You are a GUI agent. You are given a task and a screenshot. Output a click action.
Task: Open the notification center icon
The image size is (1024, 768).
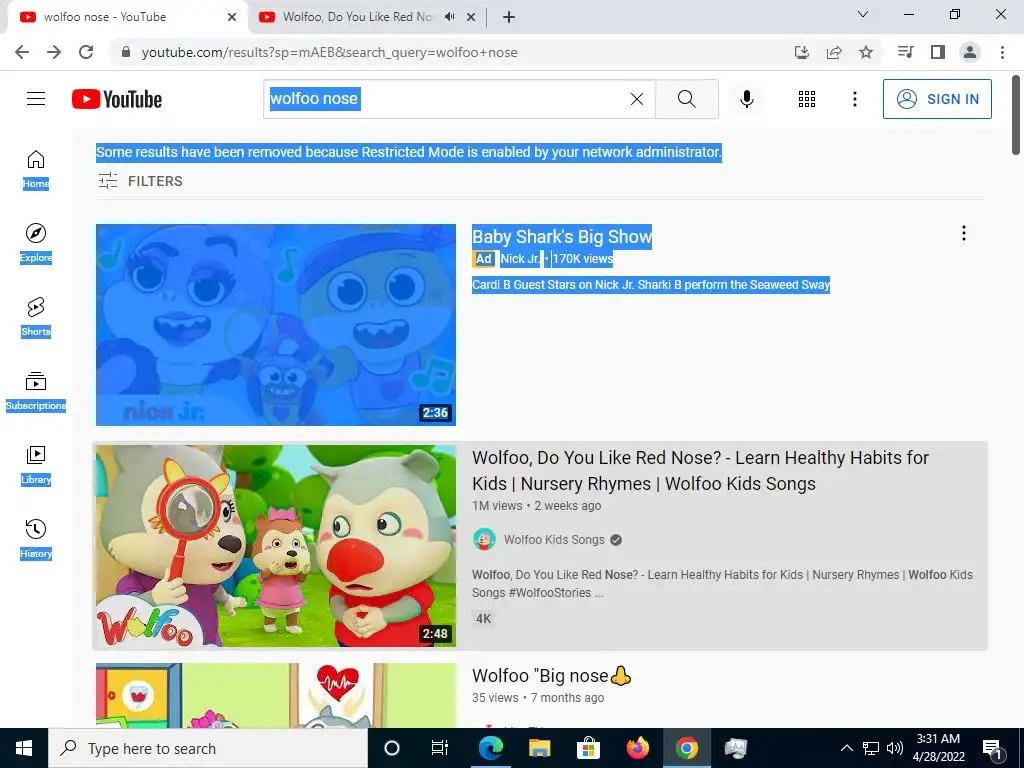[993, 748]
